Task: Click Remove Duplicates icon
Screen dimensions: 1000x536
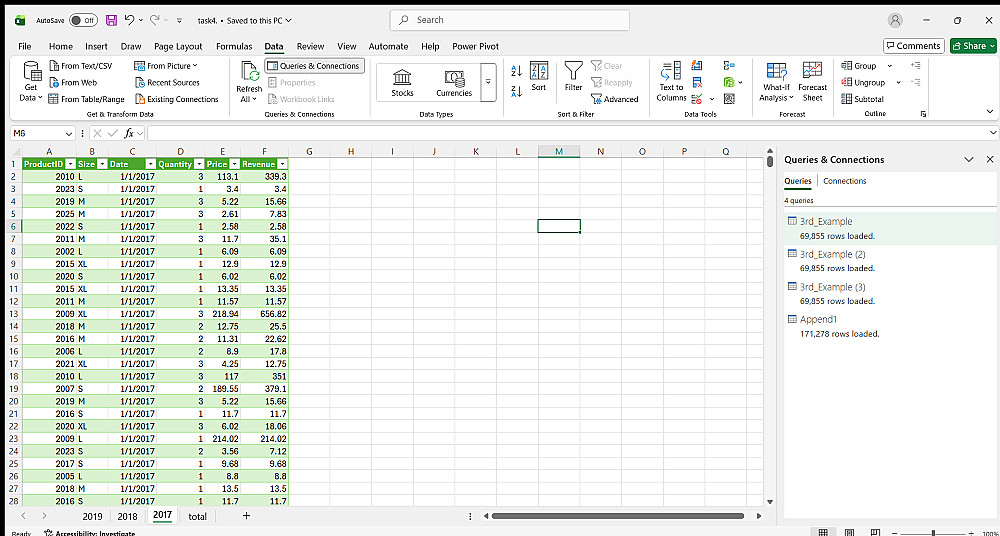Action: 697,82
